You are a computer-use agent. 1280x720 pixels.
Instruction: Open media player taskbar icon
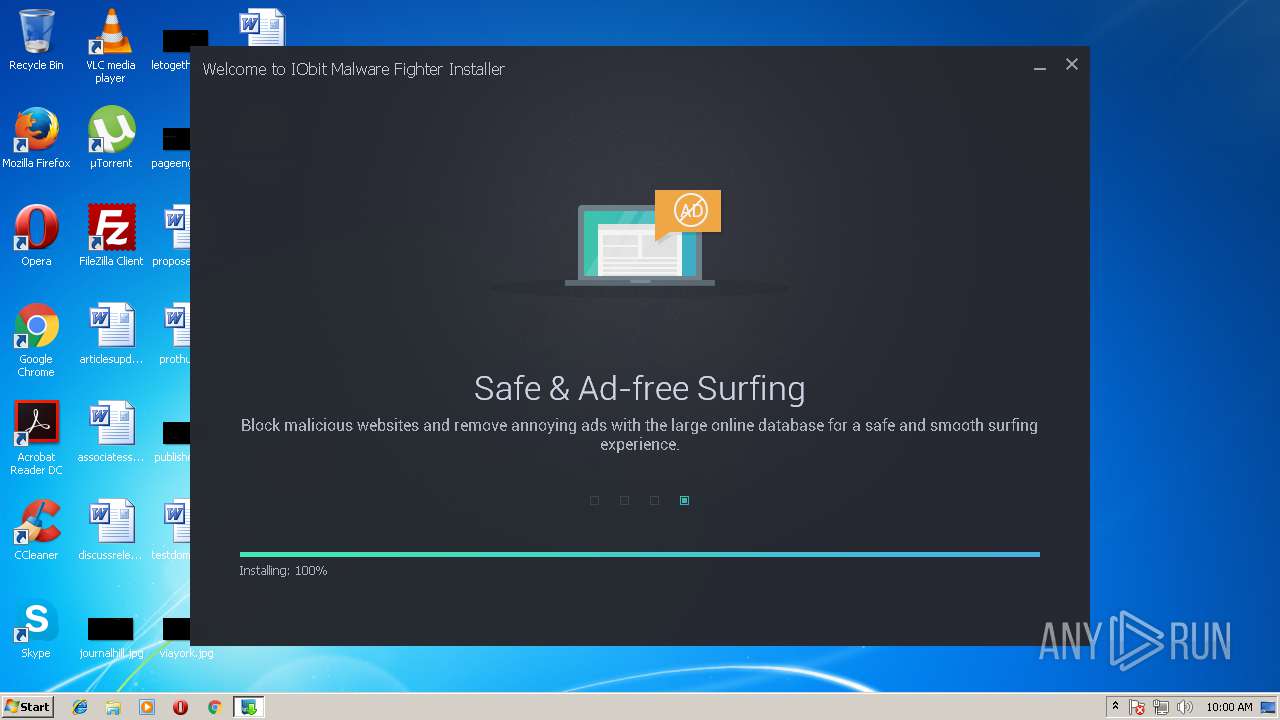(147, 707)
